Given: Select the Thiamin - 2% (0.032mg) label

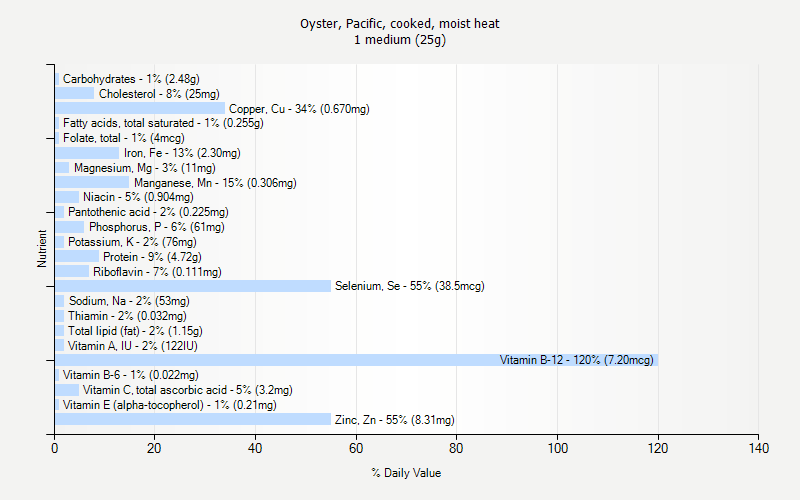Looking at the screenshot, I should 127,316.
